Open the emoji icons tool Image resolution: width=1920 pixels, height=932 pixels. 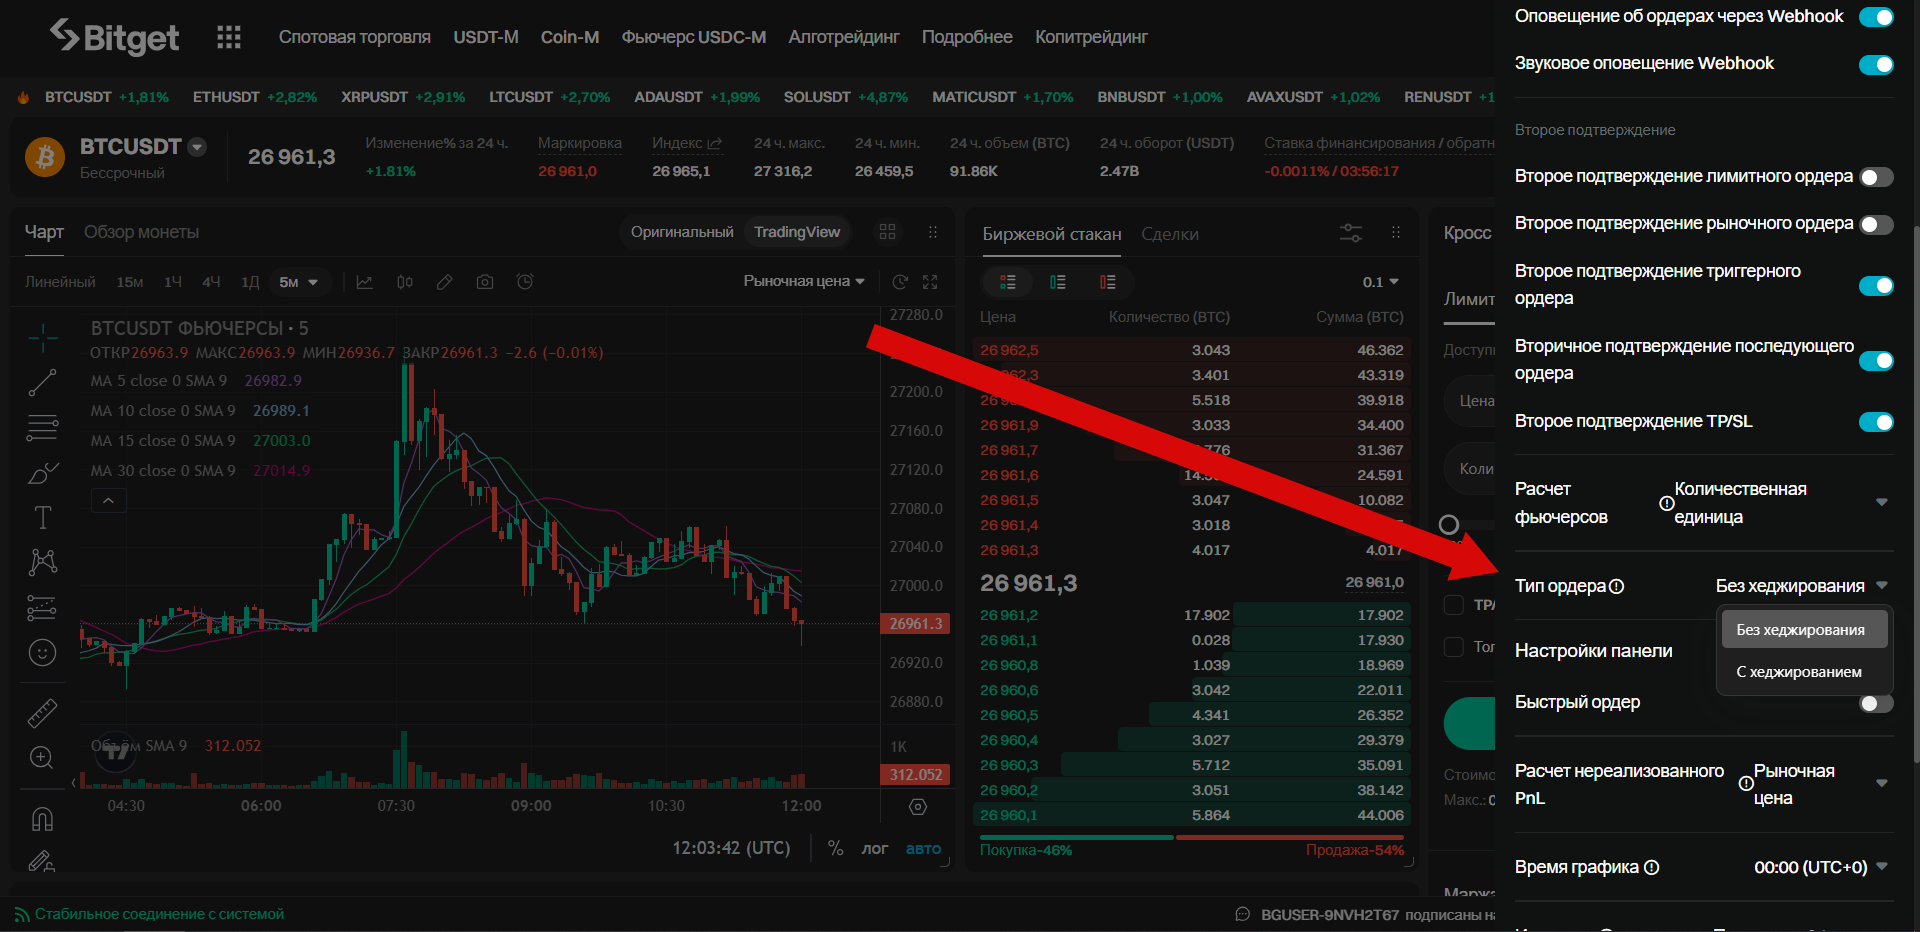click(42, 653)
